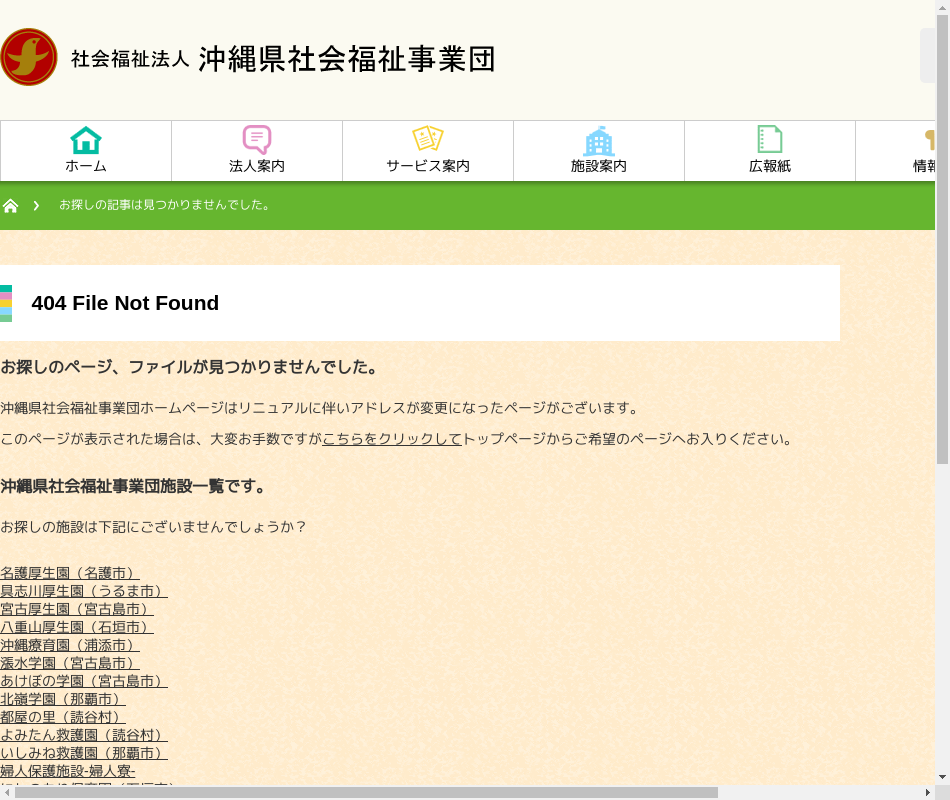This screenshot has height=800, width=950.
Task: Click the こちらをクリックして link
Action: click(392, 439)
